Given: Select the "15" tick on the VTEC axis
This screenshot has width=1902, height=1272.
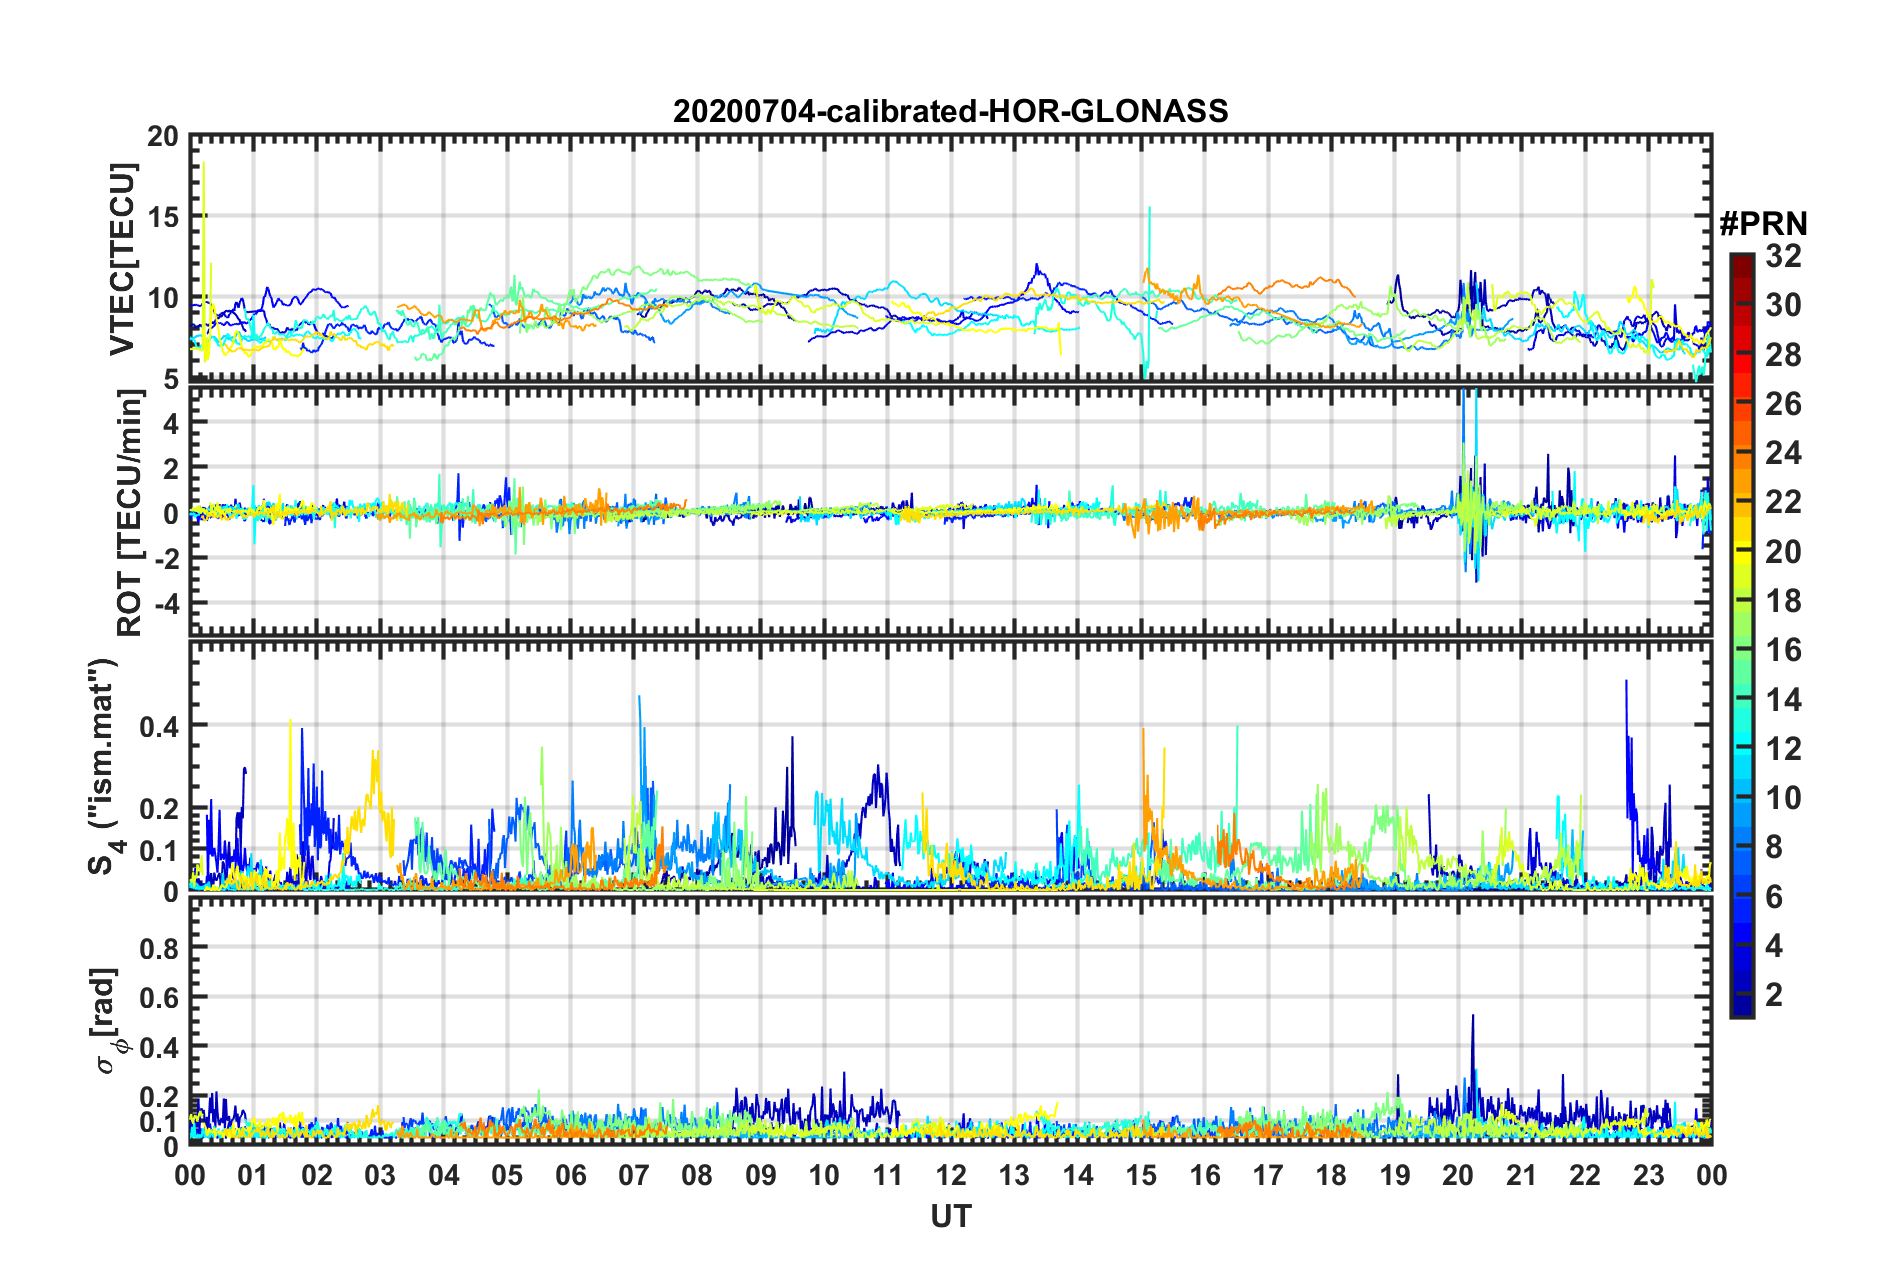Looking at the screenshot, I should [x=163, y=217].
